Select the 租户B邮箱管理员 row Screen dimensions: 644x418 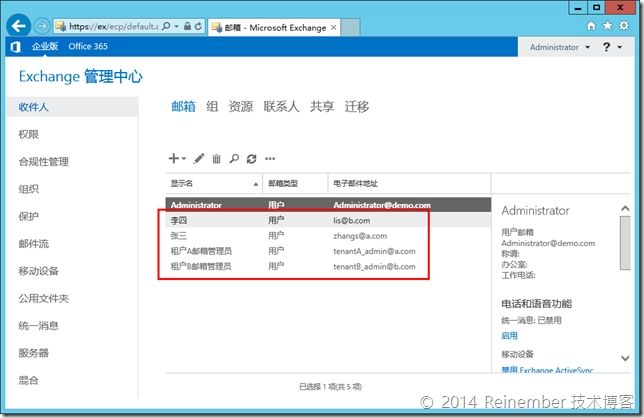pos(328,266)
